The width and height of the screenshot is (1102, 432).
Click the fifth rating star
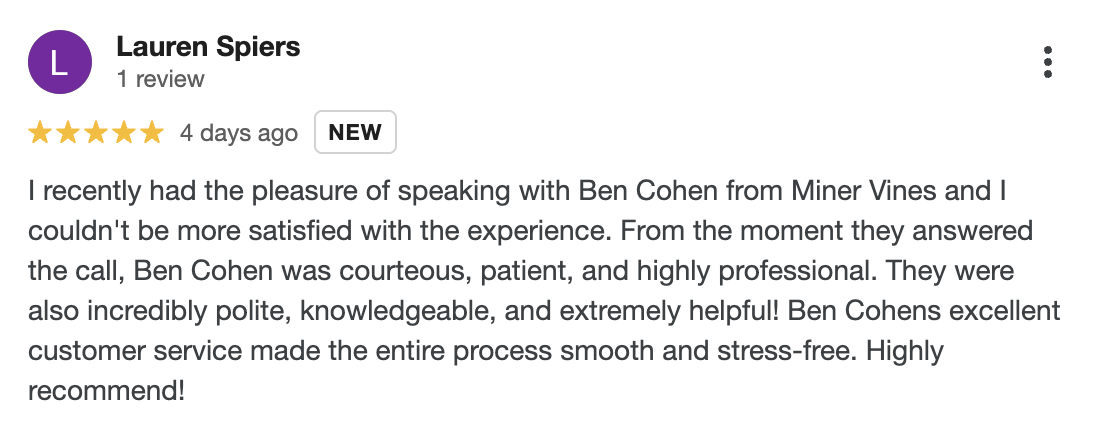click(x=151, y=133)
